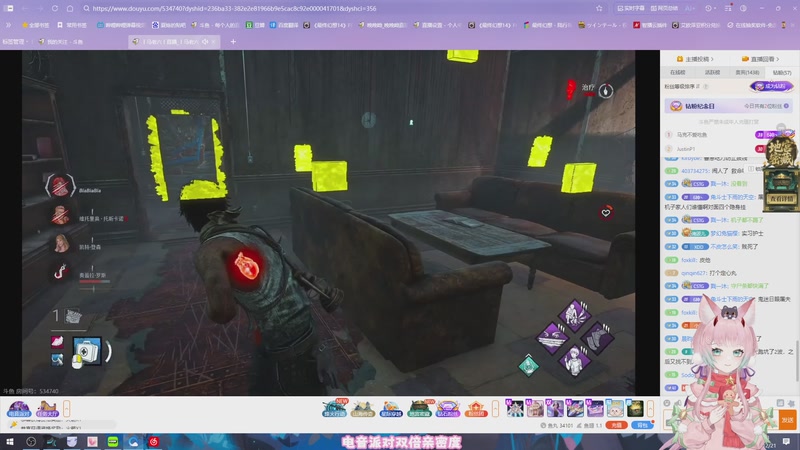Open 豆瓣 bookmark

click(x=256, y=25)
